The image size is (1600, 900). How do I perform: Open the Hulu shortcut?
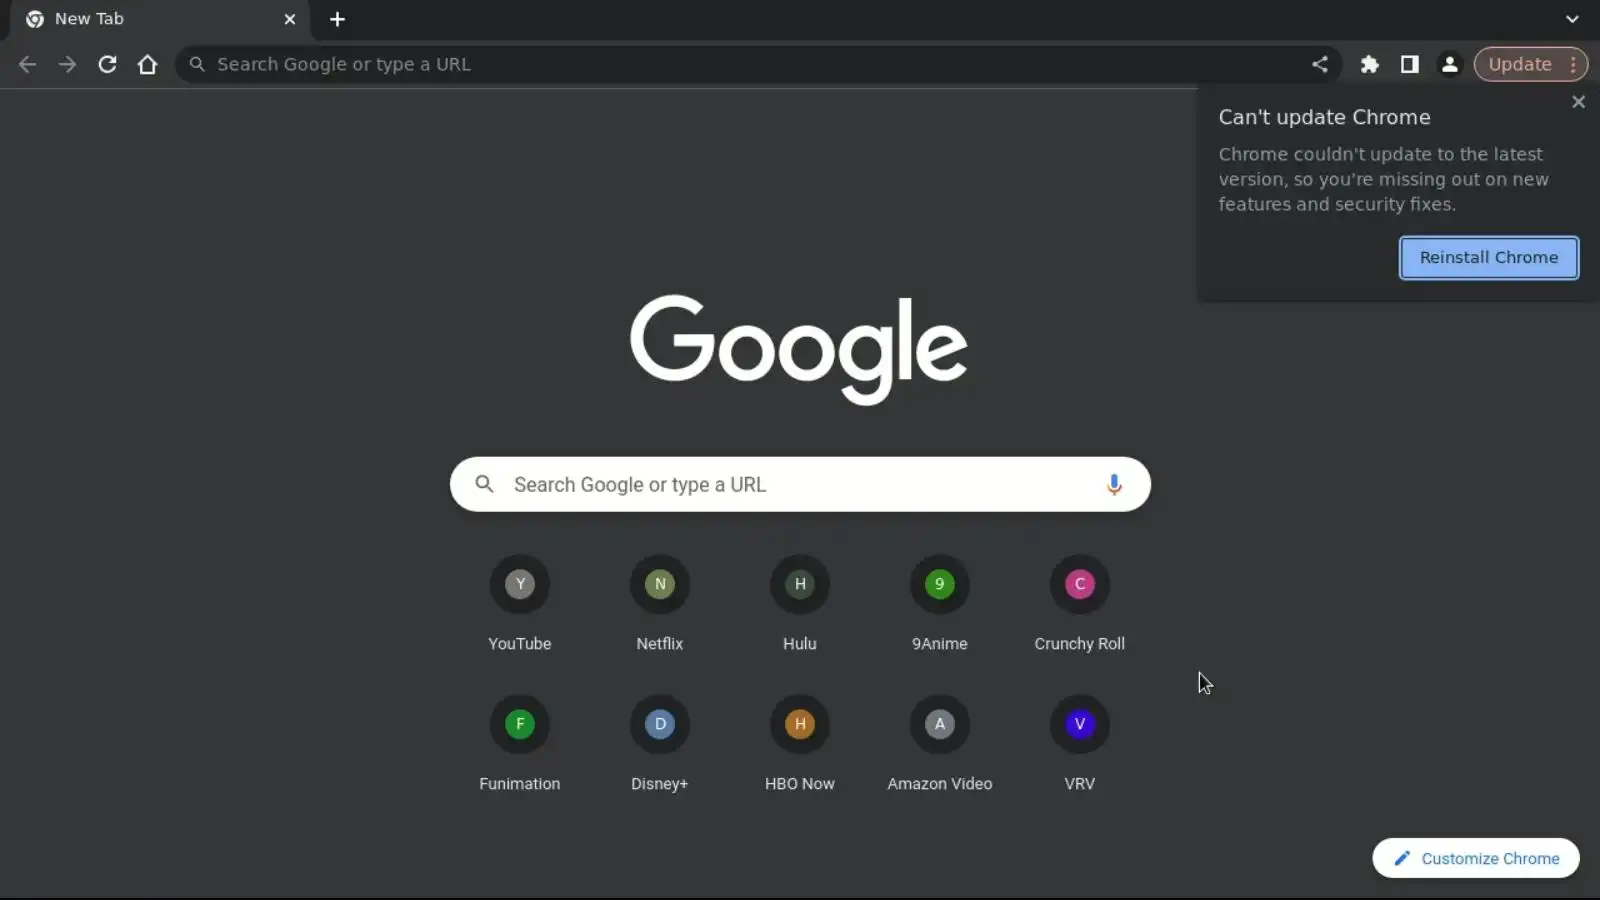(800, 605)
